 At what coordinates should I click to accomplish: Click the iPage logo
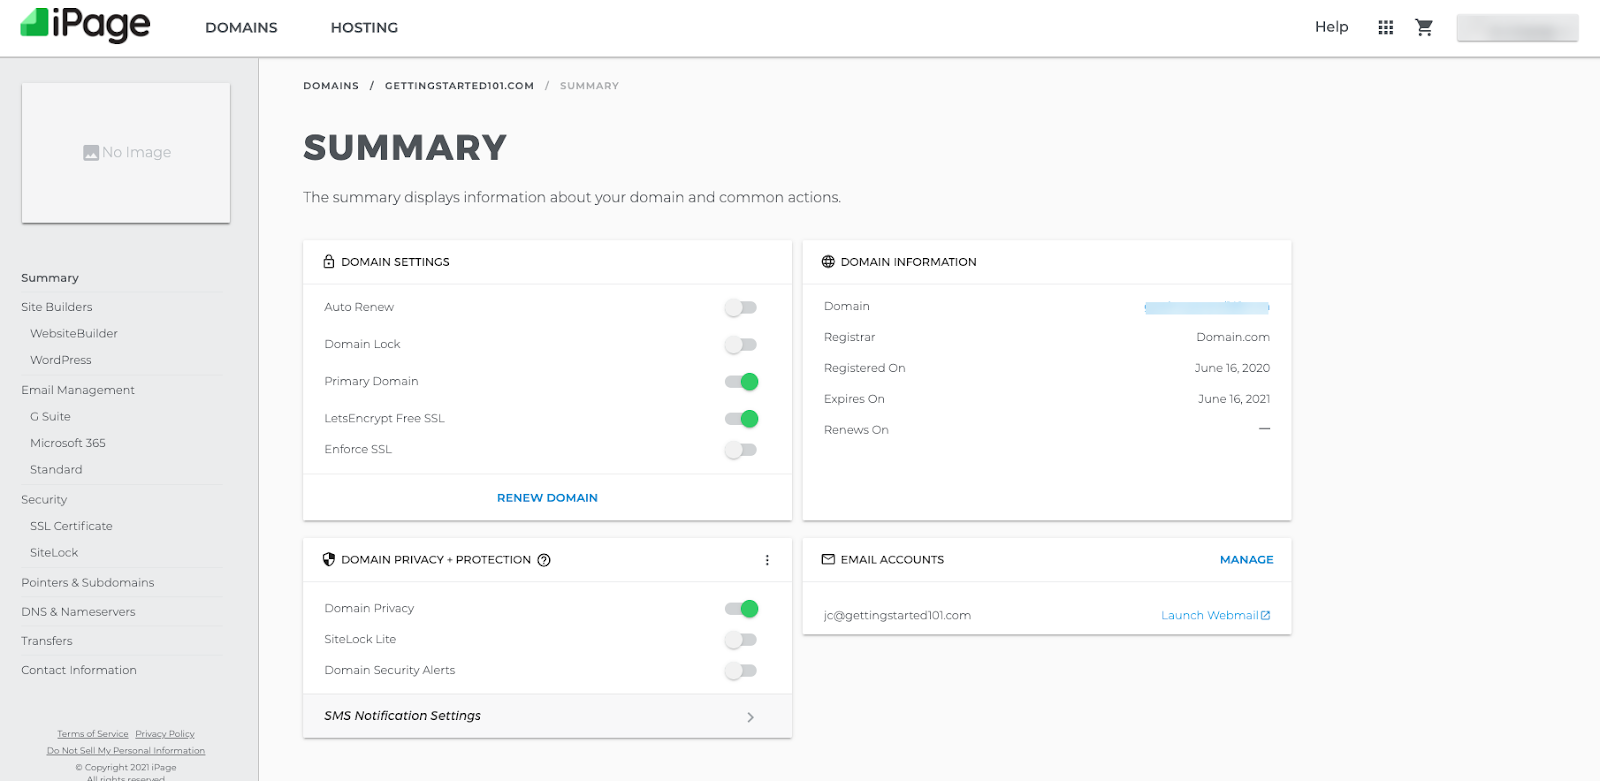click(x=85, y=25)
